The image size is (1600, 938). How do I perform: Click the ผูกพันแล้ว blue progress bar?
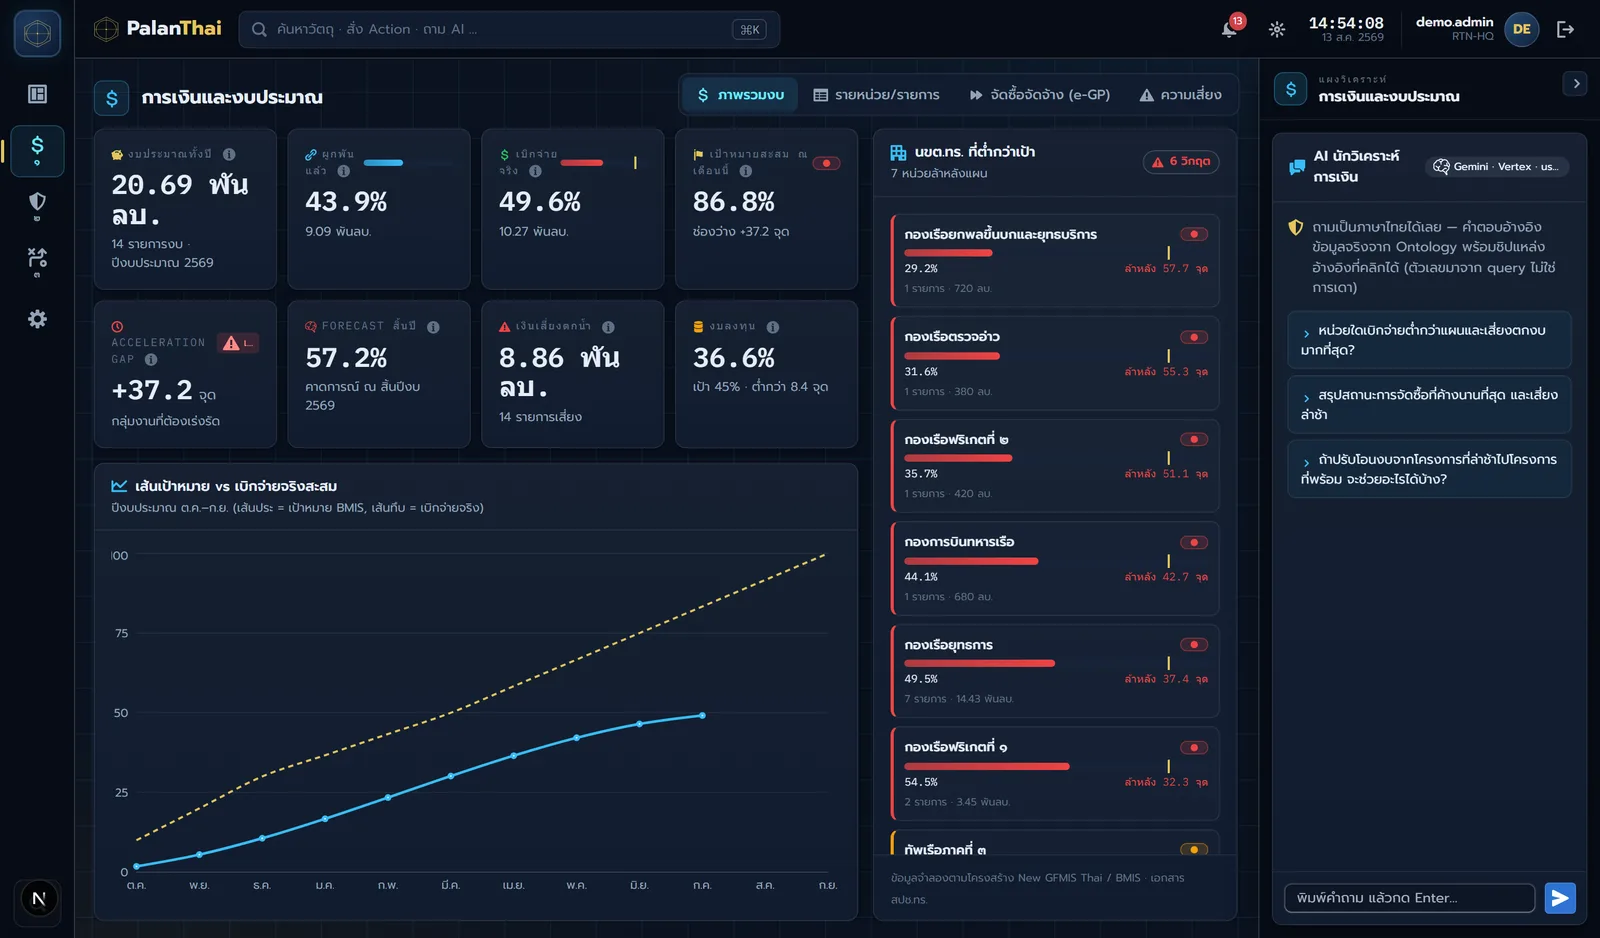click(x=383, y=162)
